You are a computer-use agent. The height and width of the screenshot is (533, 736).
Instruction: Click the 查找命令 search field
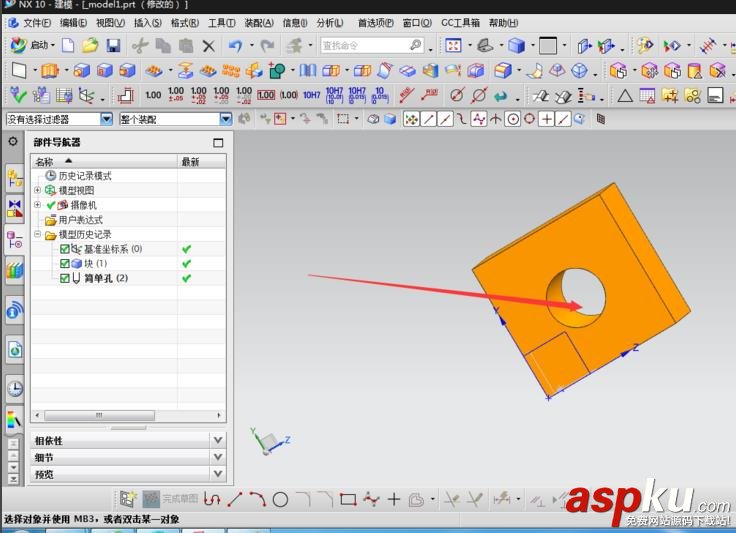pyautogui.click(x=372, y=46)
